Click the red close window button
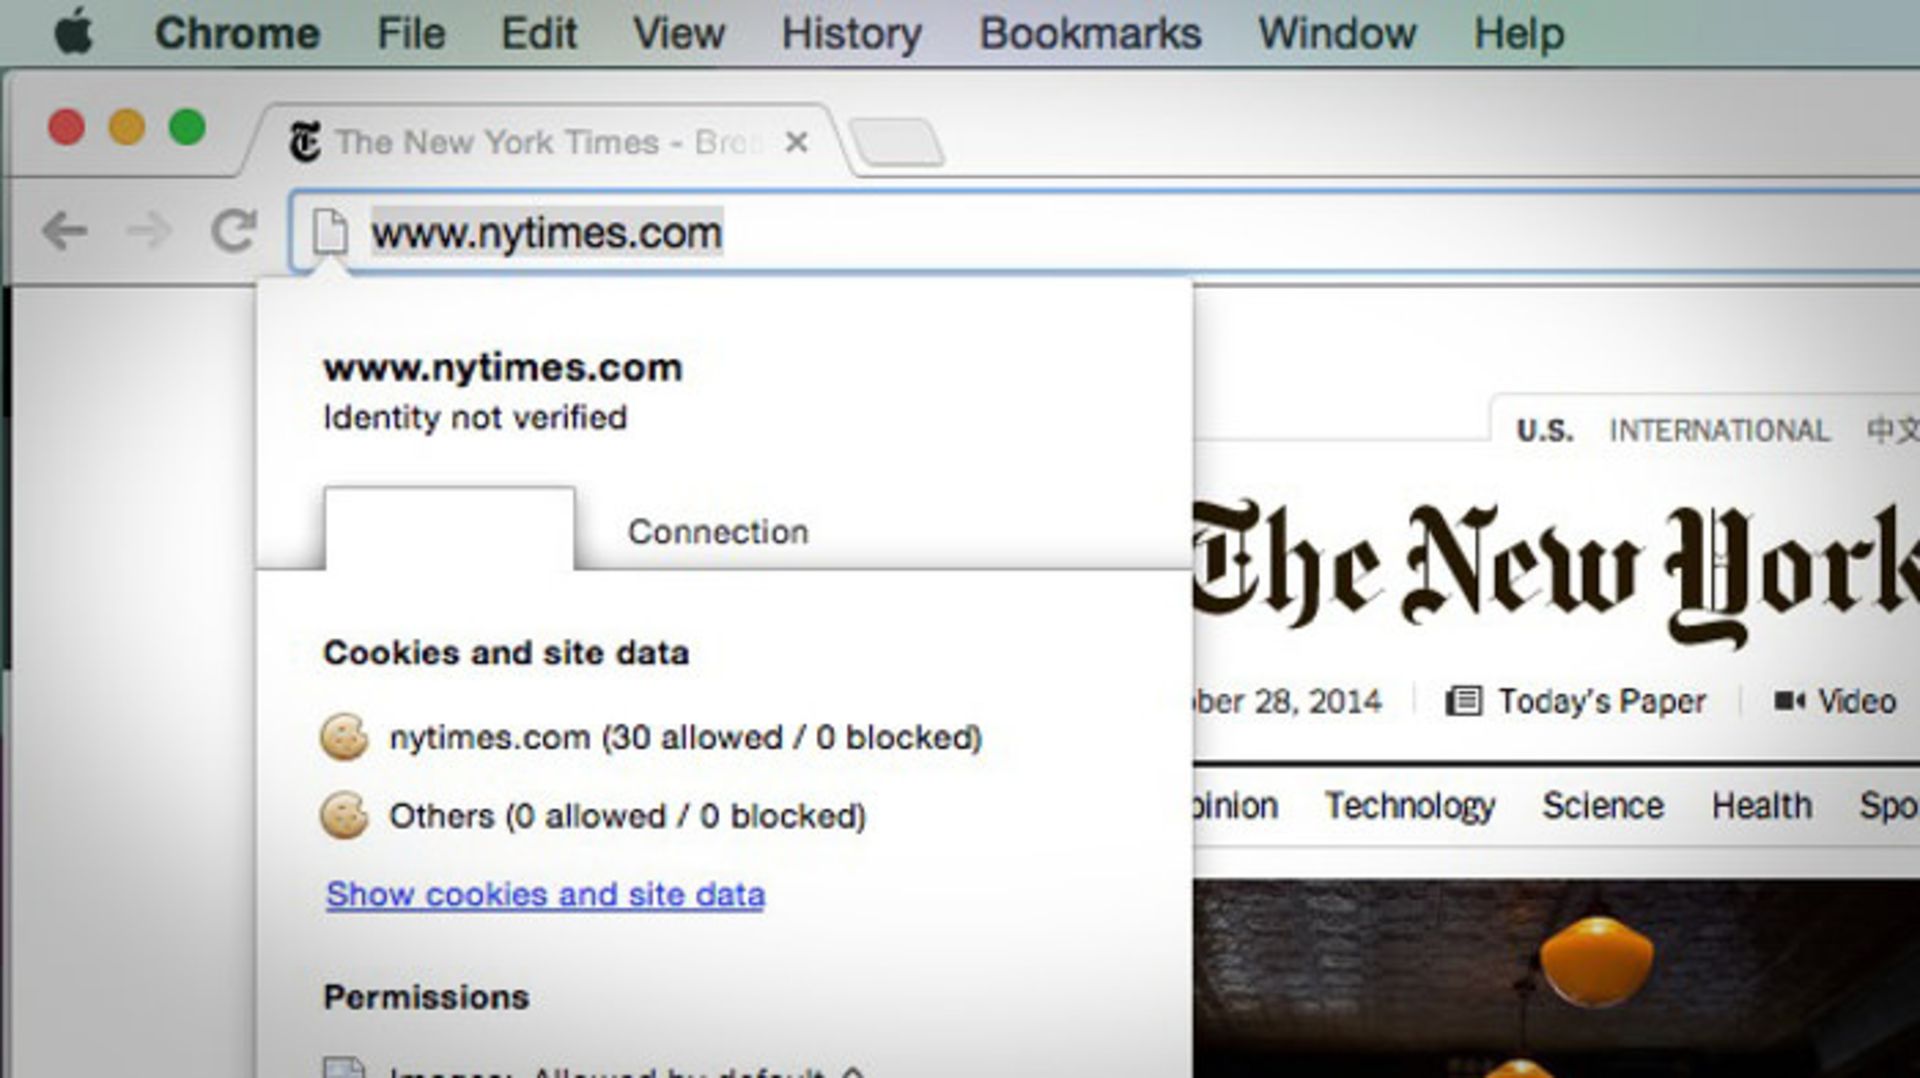 click(x=67, y=128)
